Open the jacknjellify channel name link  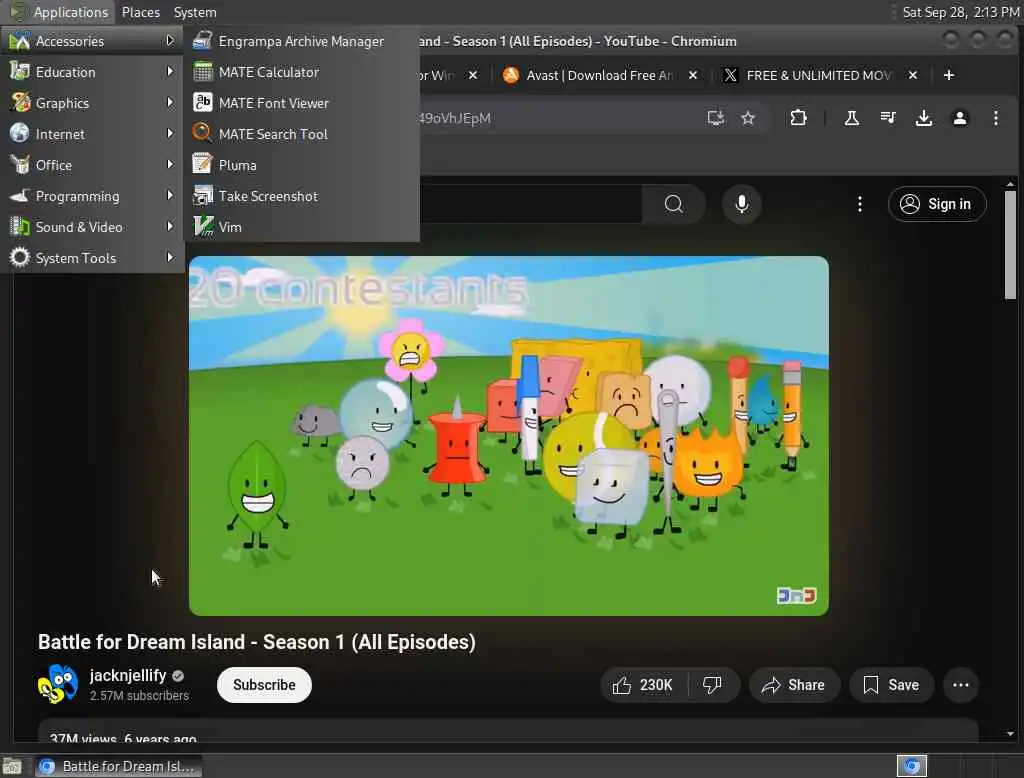coord(128,675)
